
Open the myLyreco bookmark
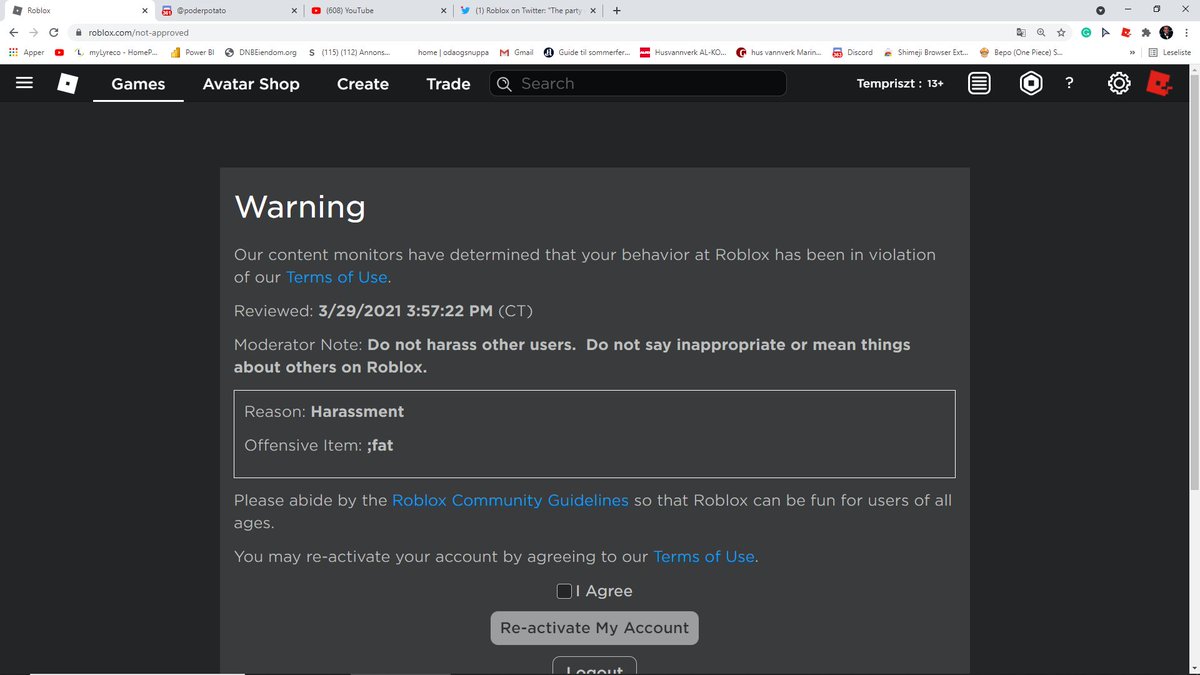coord(117,52)
